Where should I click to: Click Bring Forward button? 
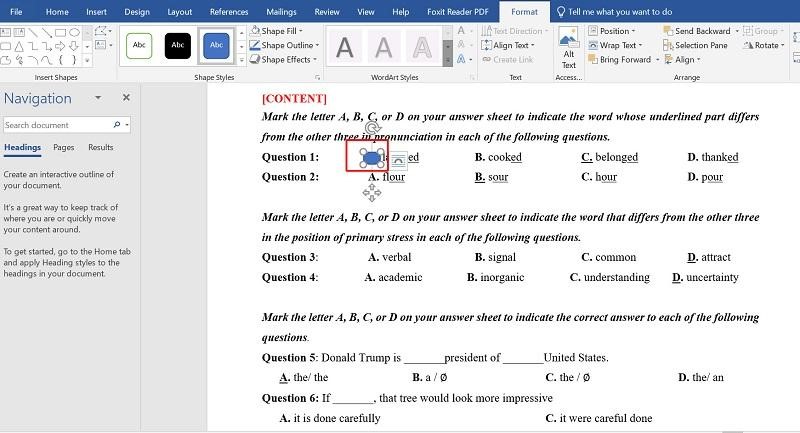(619, 59)
